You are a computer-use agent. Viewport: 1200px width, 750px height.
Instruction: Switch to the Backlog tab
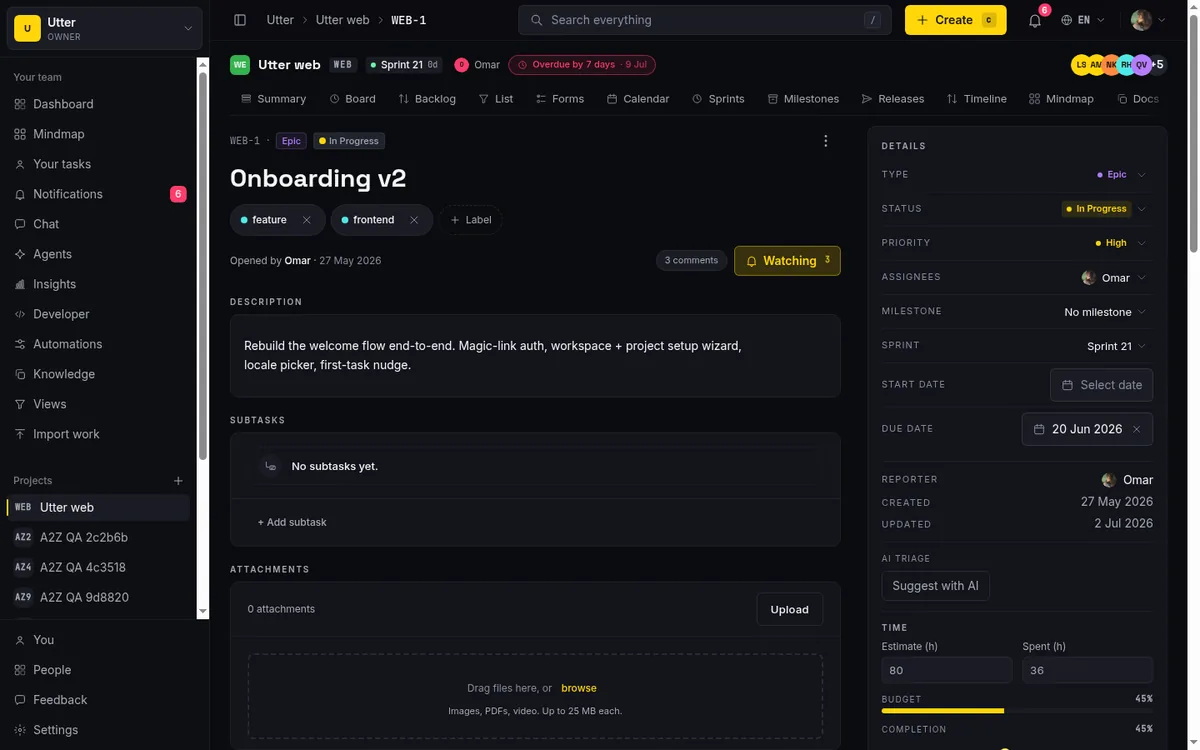[x=427, y=99]
